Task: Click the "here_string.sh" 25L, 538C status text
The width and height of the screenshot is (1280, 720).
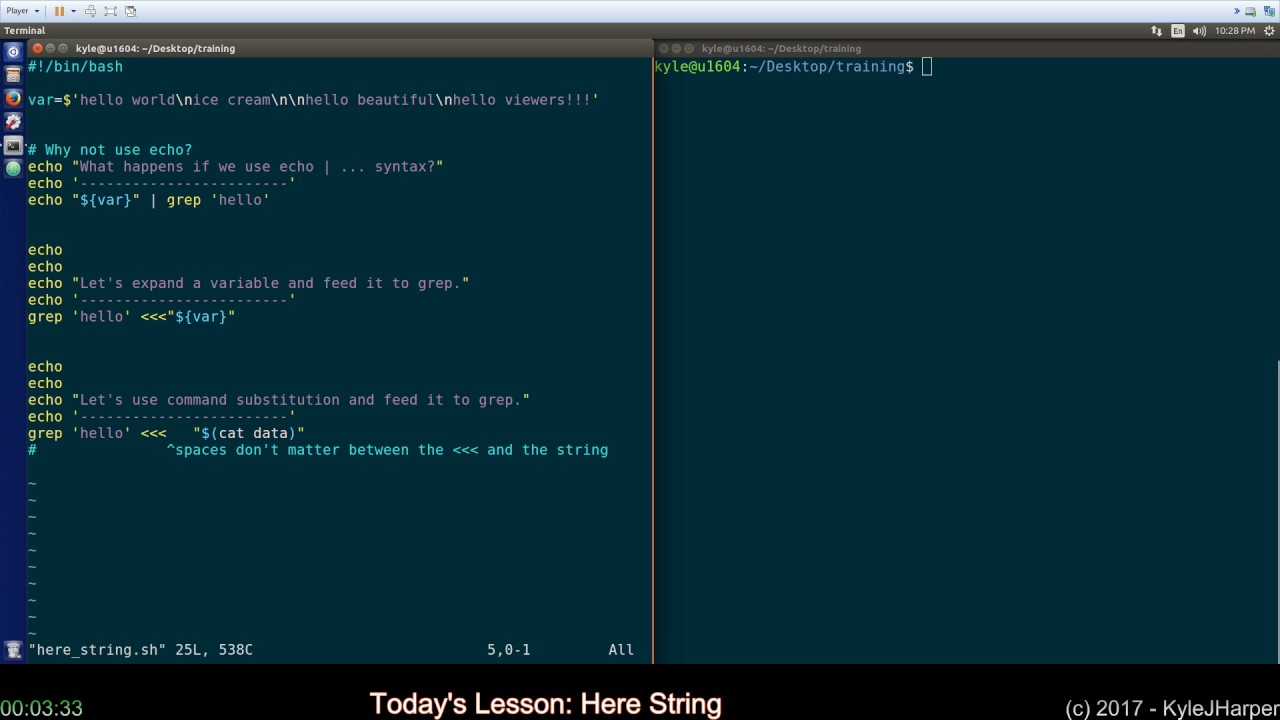Action: click(x=140, y=650)
